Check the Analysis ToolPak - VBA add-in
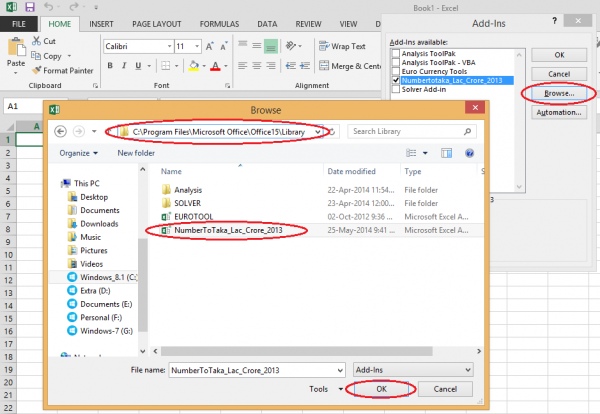The width and height of the screenshot is (600, 414). [396, 62]
